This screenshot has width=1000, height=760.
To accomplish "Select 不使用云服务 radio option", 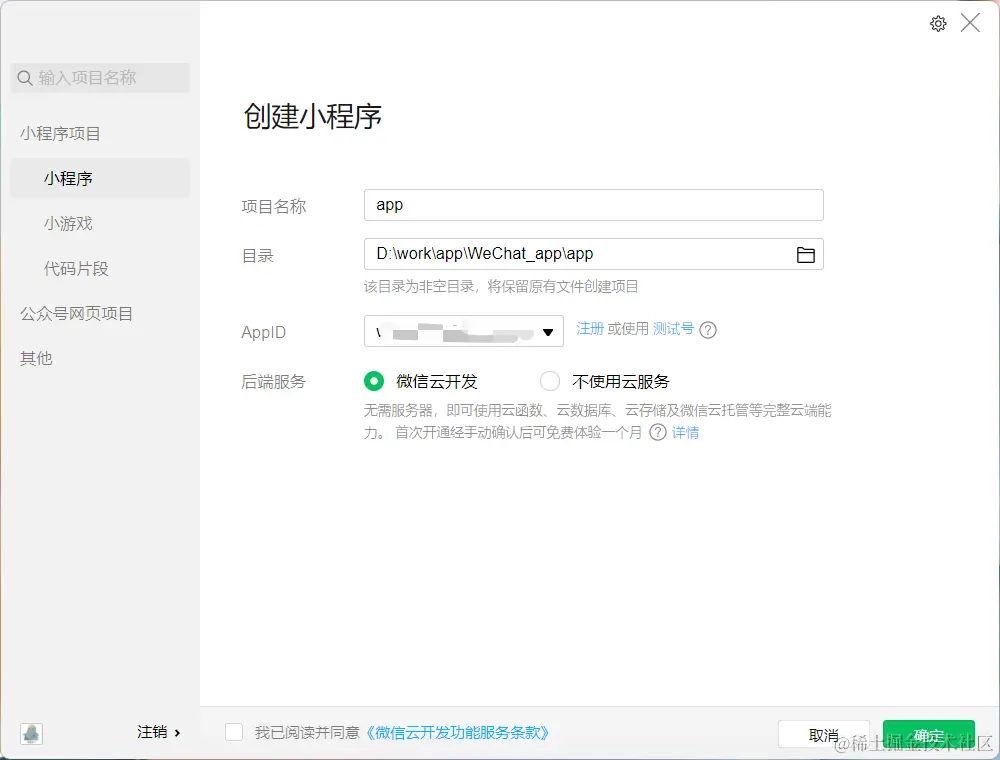I will [x=550, y=381].
